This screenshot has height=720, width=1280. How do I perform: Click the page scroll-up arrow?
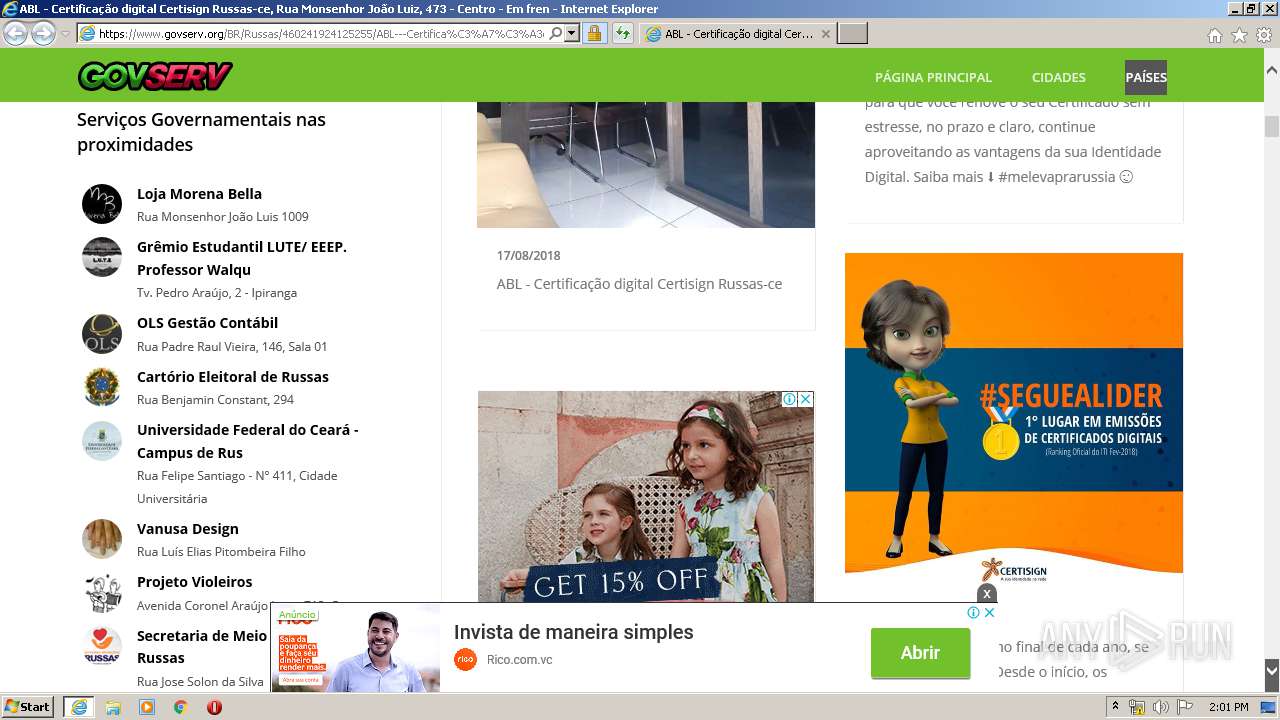pyautogui.click(x=1272, y=71)
